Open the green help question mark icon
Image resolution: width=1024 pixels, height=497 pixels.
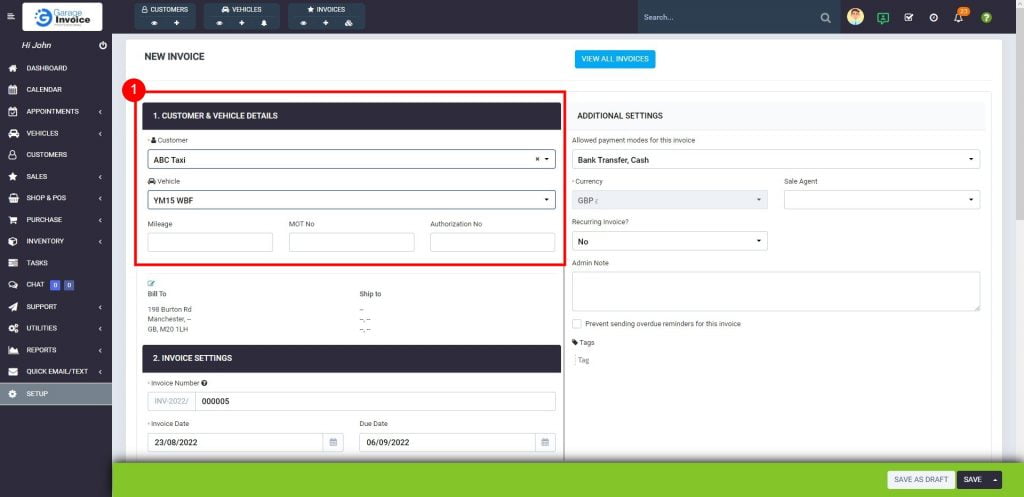tap(986, 18)
